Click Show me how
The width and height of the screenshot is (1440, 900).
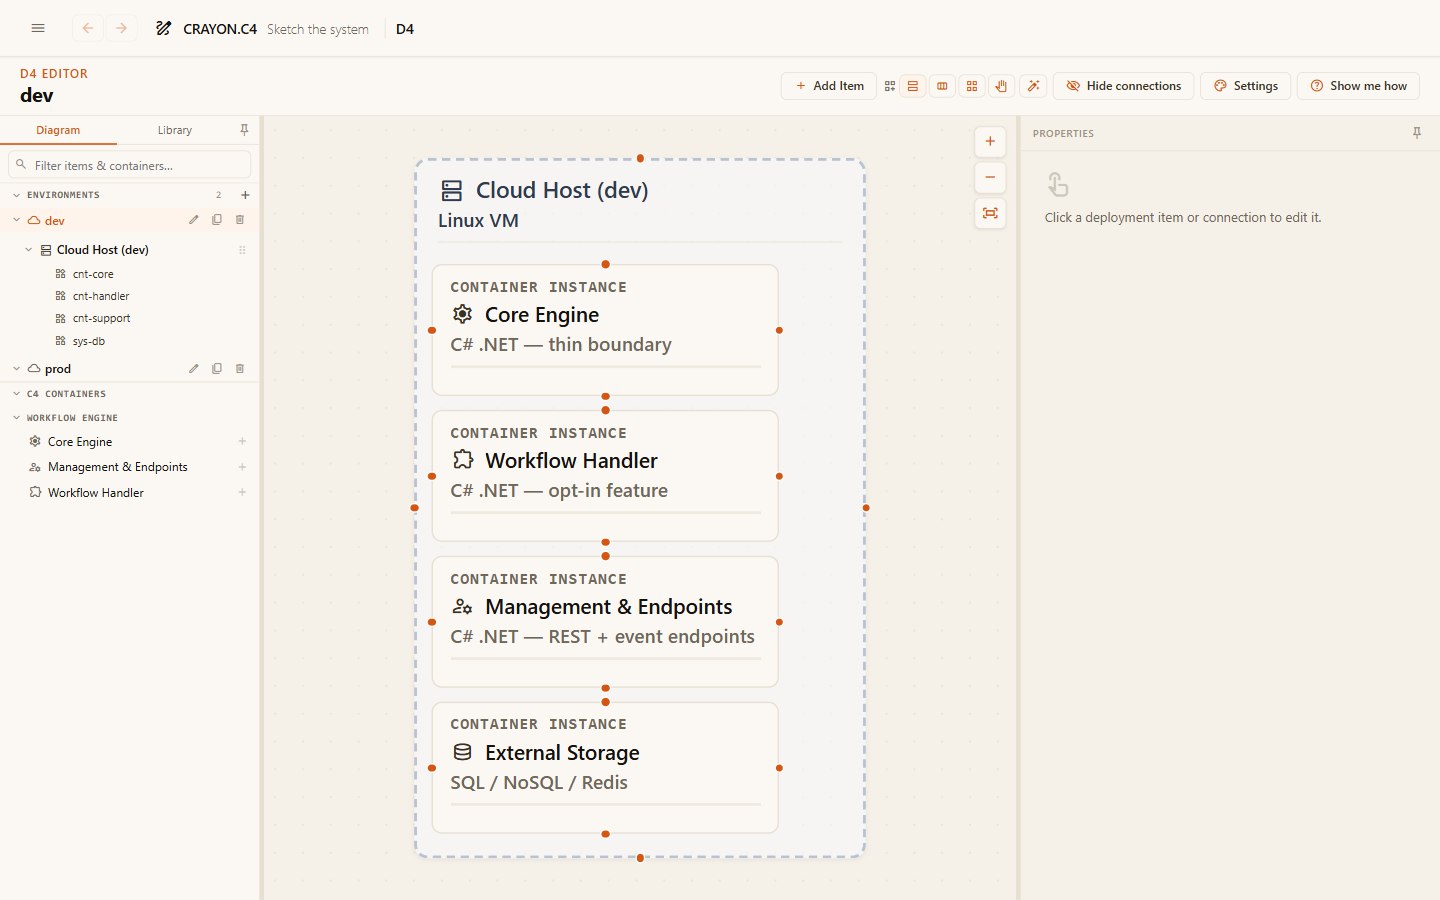(1358, 86)
